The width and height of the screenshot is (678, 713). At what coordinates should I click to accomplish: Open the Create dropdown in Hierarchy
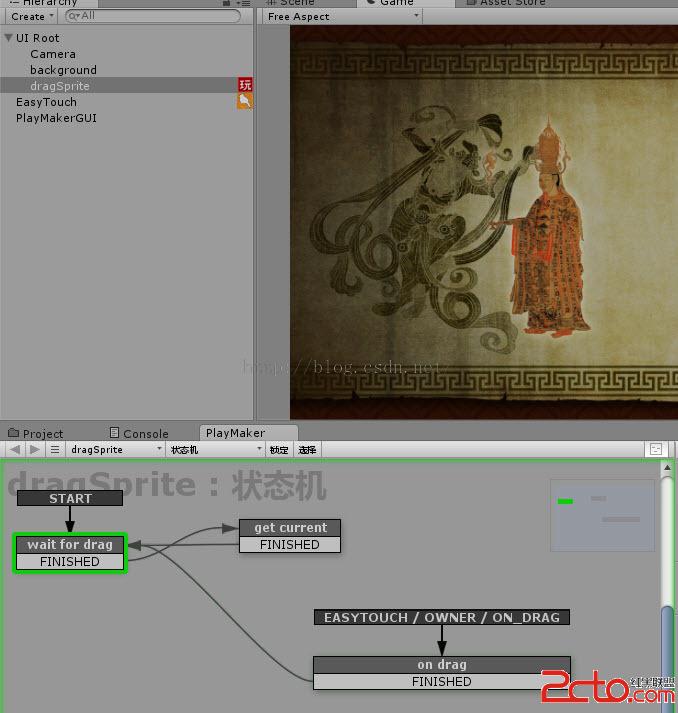click(x=31, y=17)
